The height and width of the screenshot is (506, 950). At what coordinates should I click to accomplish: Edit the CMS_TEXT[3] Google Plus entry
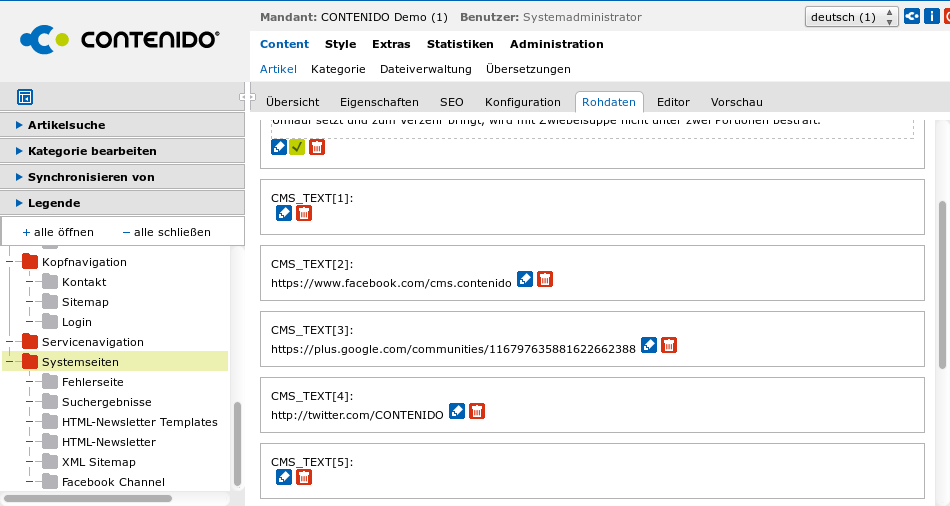649,345
